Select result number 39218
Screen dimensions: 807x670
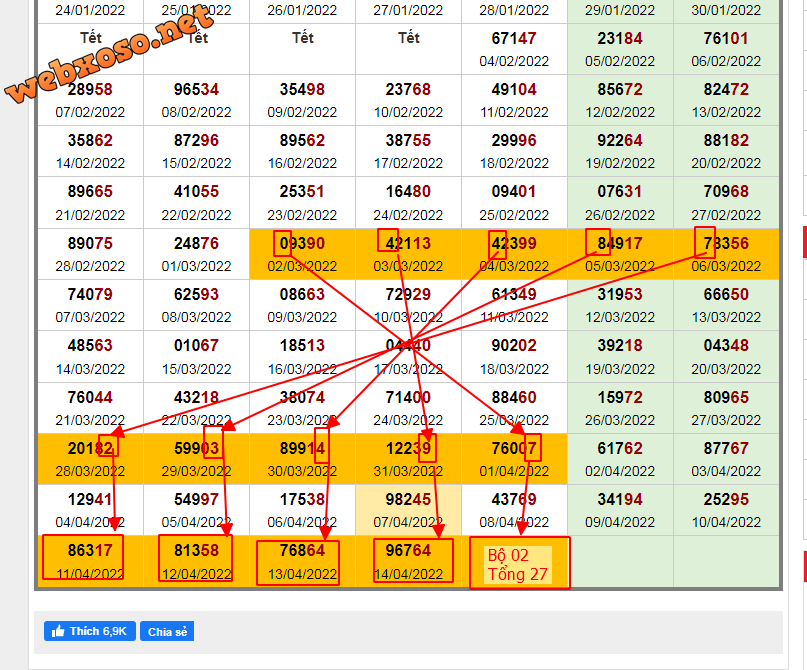(620, 345)
